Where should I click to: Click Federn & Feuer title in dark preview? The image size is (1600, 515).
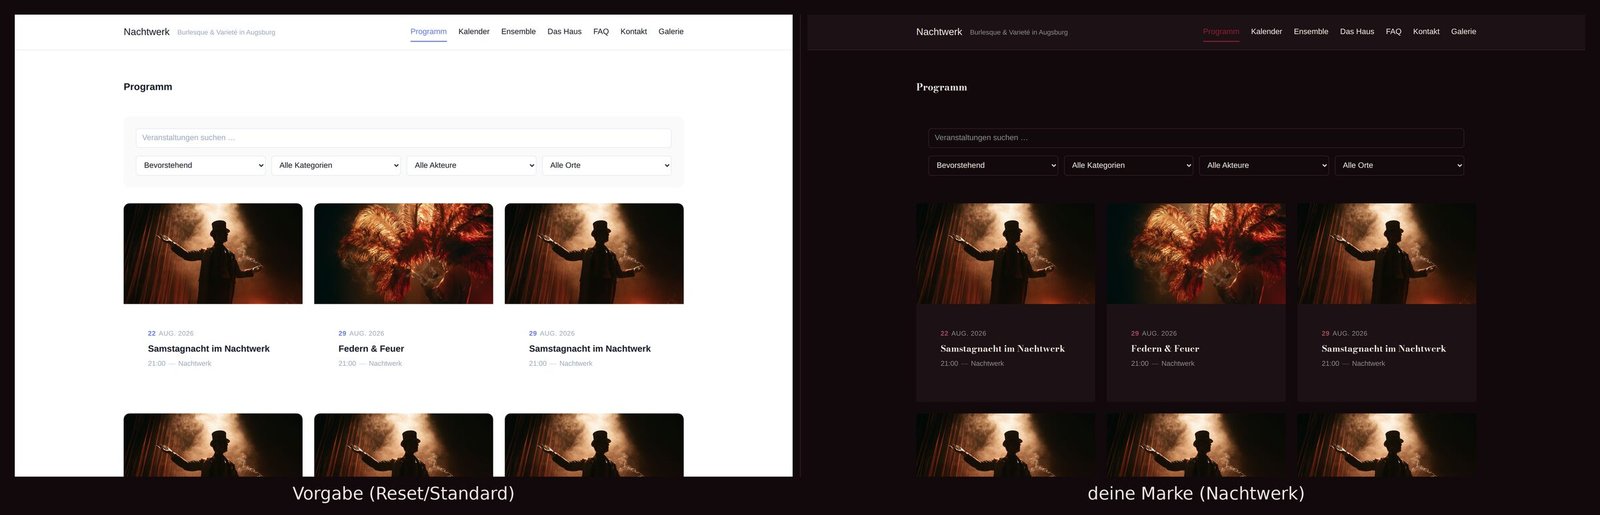[x=1165, y=349]
